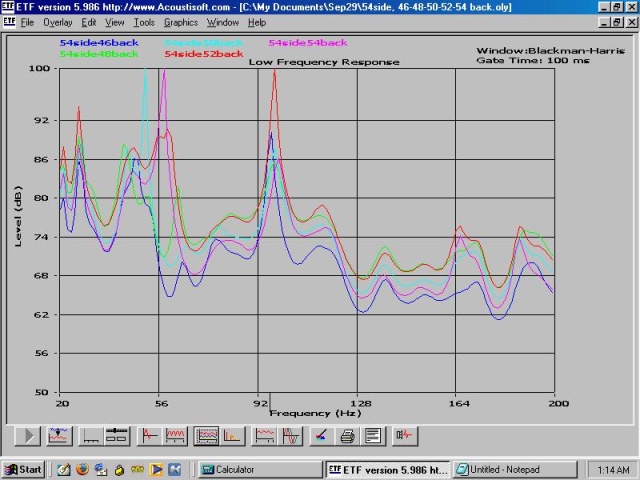Viewport: 640px width, 480px height.
Task: Click the green 54side48back legend label
Action: pyautogui.click(x=99, y=54)
